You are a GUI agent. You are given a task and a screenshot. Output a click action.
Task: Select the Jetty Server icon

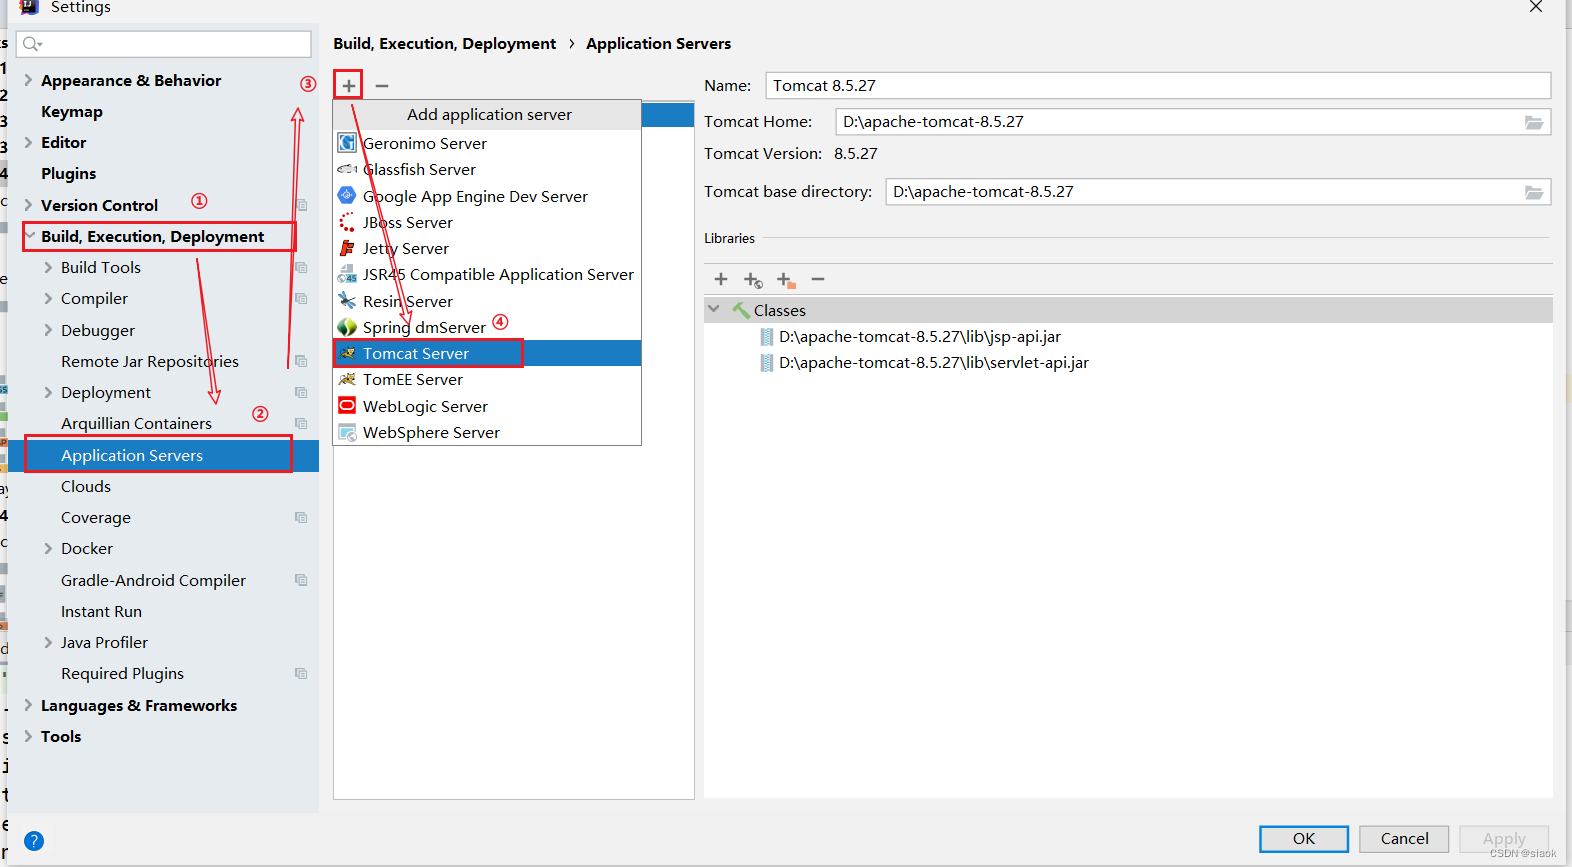point(347,248)
